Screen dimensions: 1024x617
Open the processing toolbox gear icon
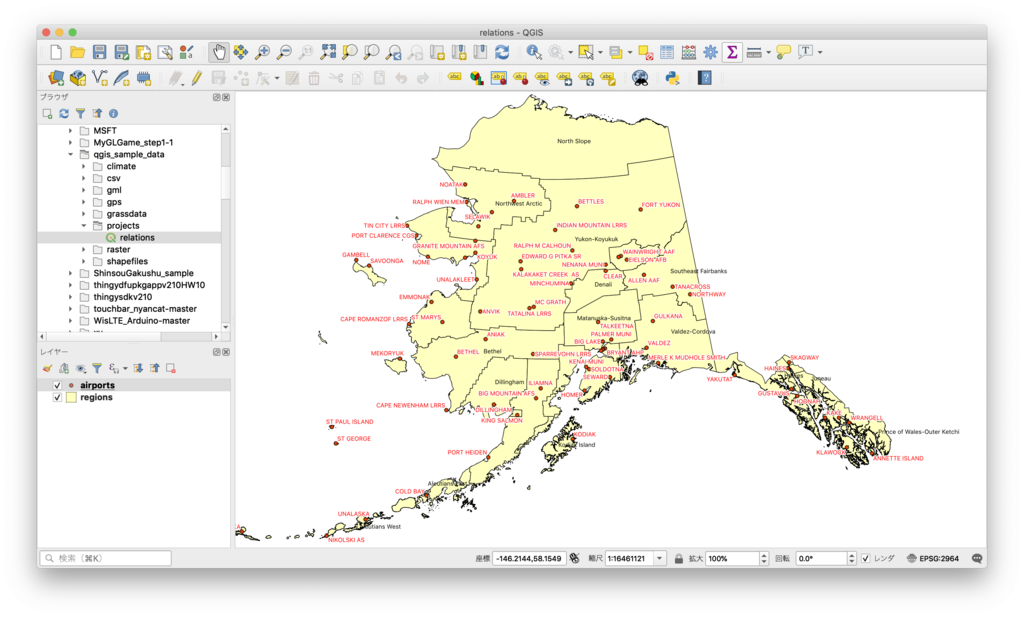tap(710, 52)
